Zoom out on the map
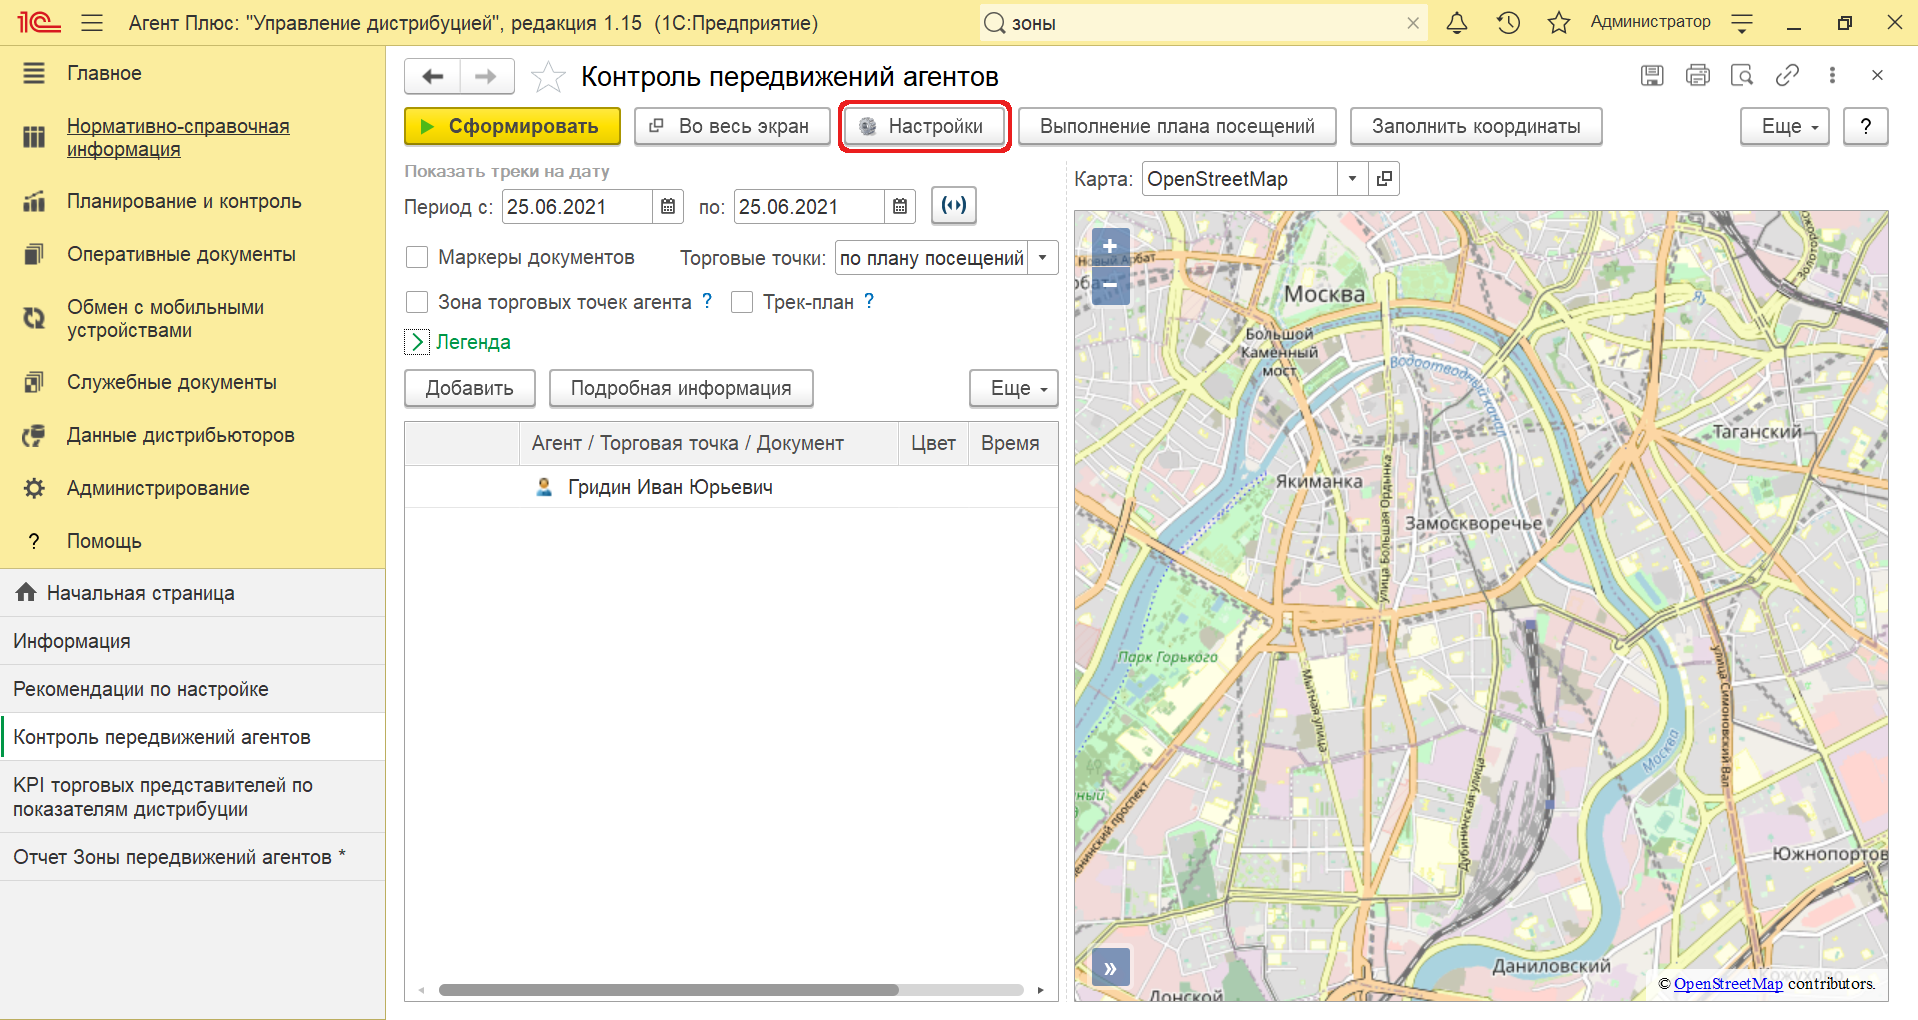Screen dimensions: 1918x1020 click(1110, 285)
